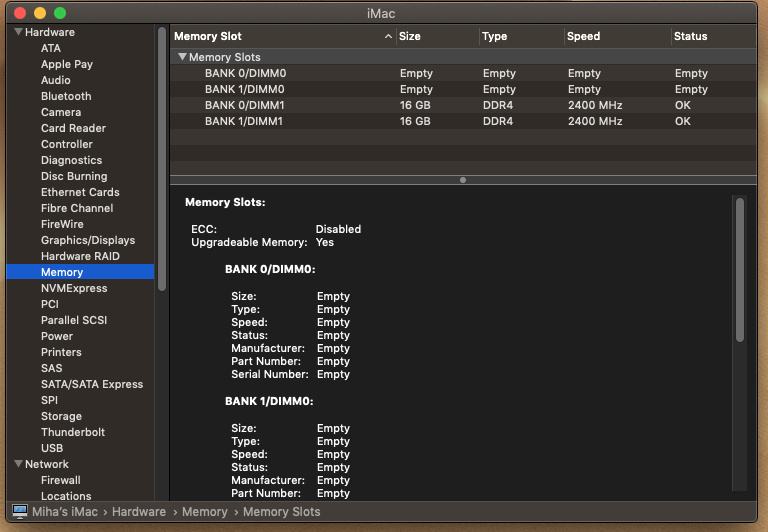Select Diagnostics in the sidebar
768x532 pixels.
(x=72, y=160)
